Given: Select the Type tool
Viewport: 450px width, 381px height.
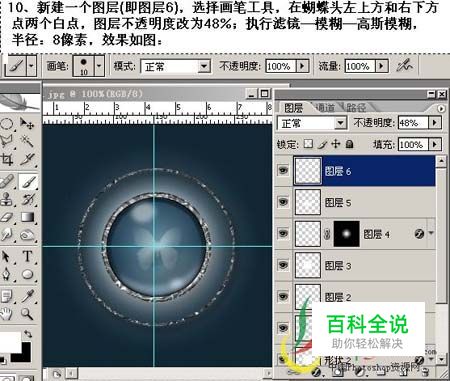Looking at the screenshot, I should coord(27,257).
